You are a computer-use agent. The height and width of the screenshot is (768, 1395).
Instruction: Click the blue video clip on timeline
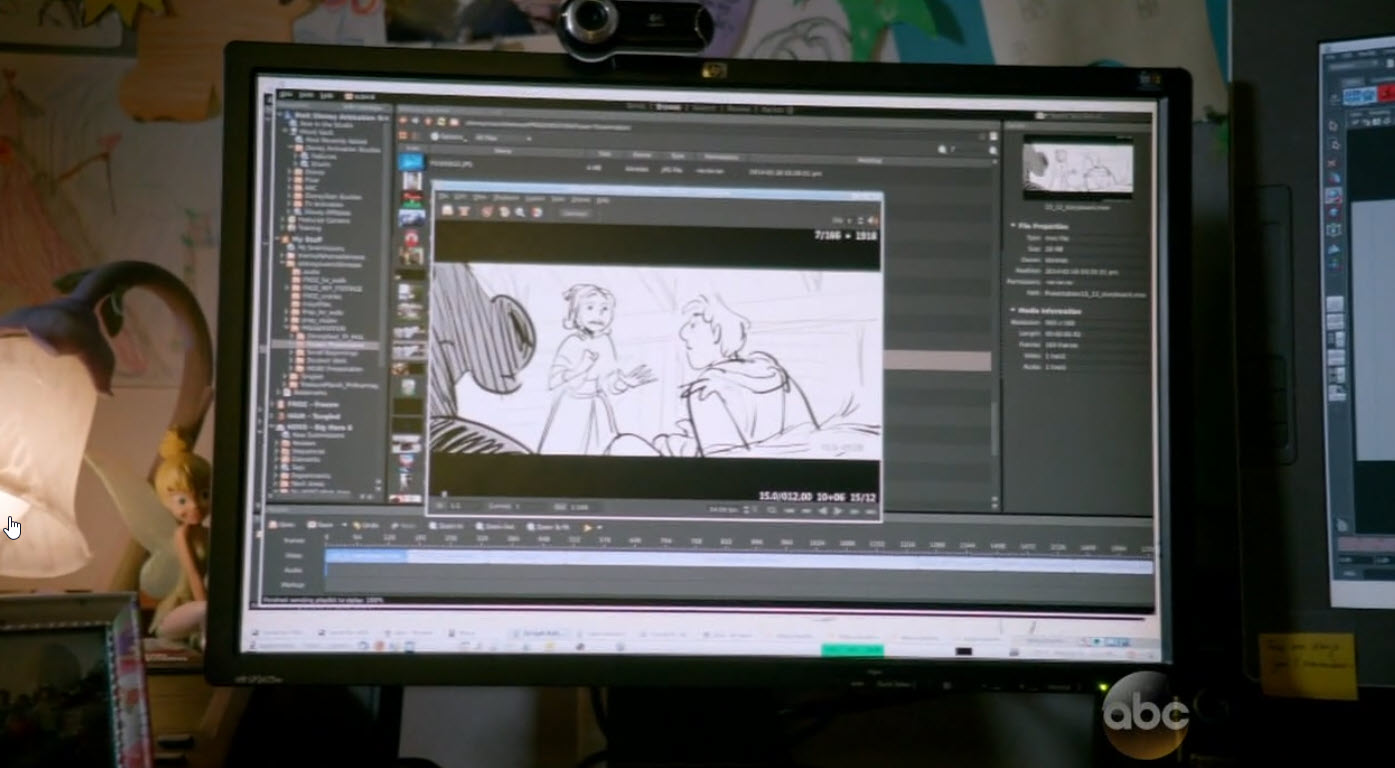pos(366,555)
